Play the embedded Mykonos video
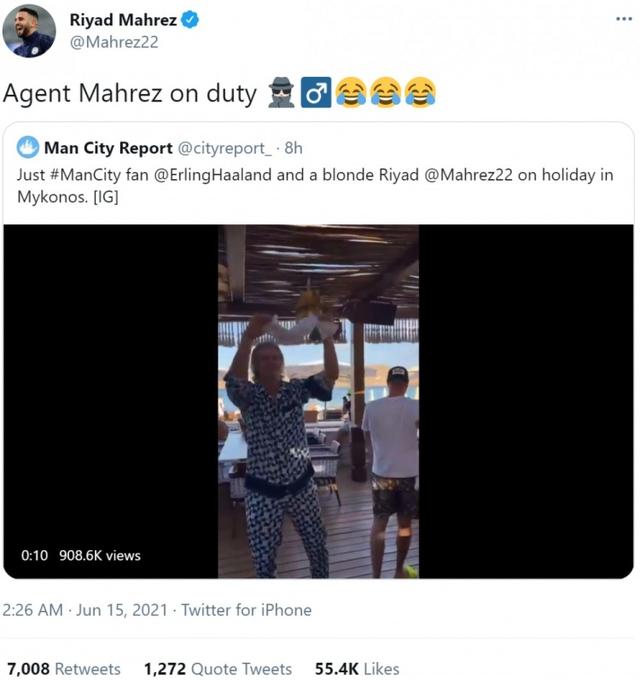Screen dimensions: 640x680 tap(318, 401)
